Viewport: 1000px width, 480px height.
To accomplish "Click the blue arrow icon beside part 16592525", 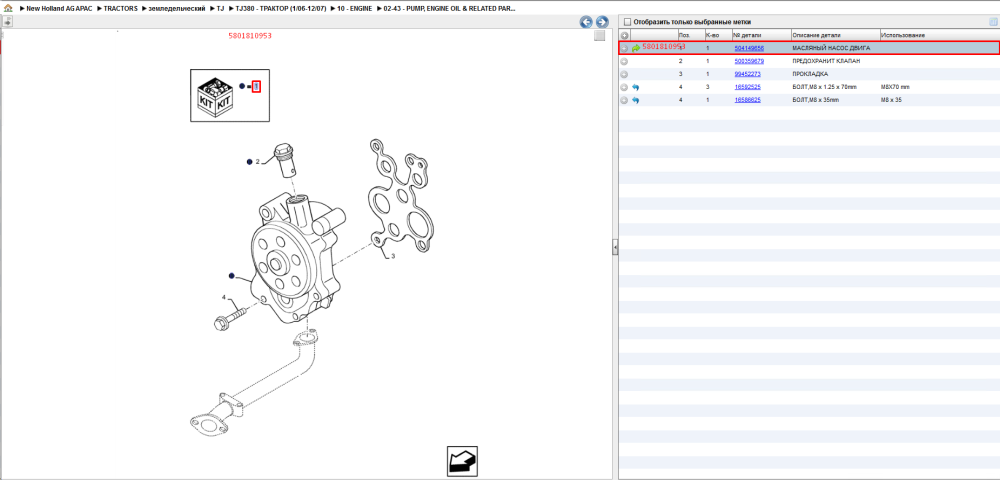I will [636, 87].
